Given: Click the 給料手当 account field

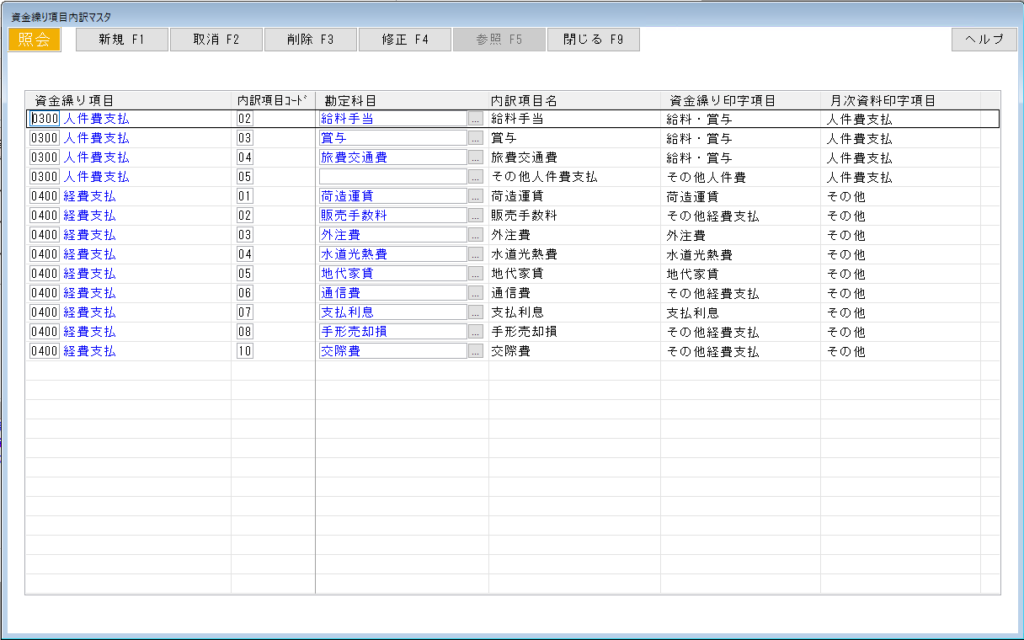Looking at the screenshot, I should tap(392, 119).
